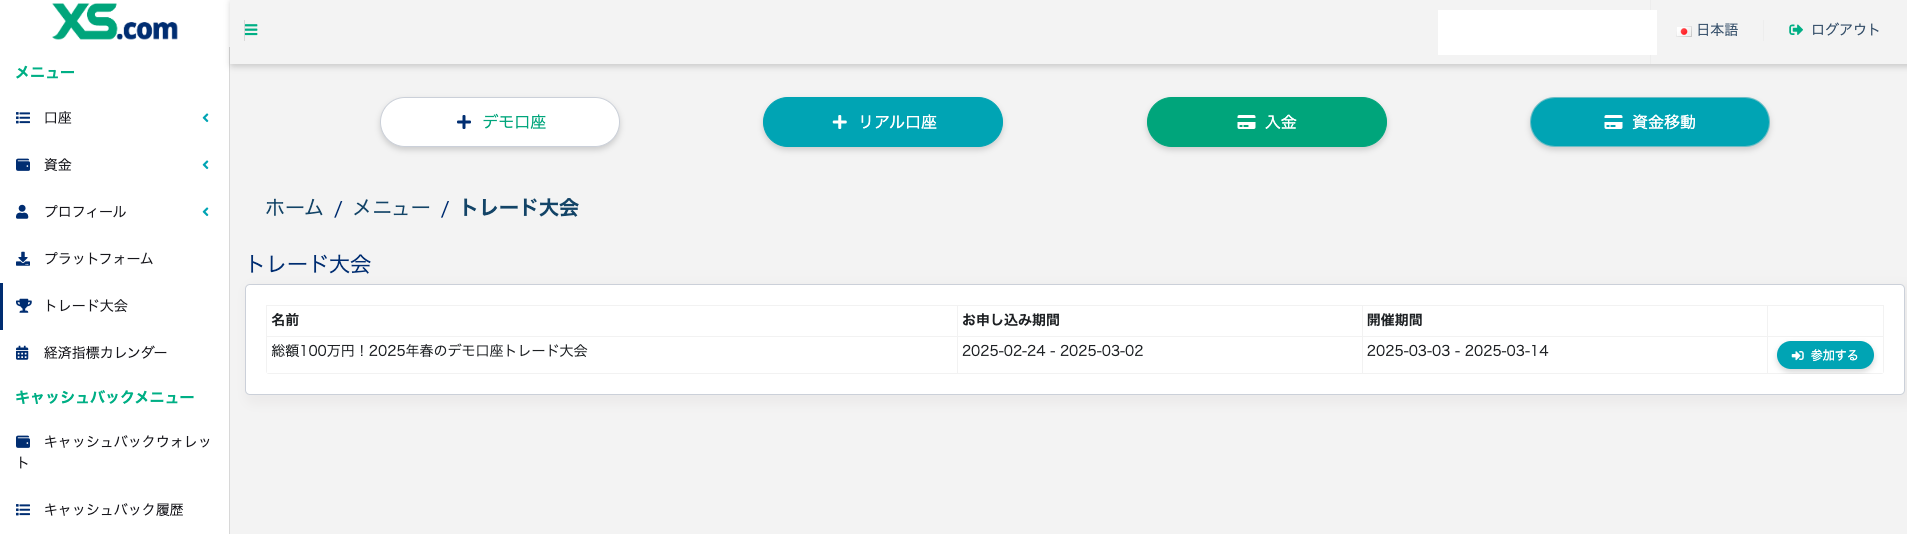Click the リアル口座 button
Viewport: 1907px width, 534px height.
tap(883, 122)
